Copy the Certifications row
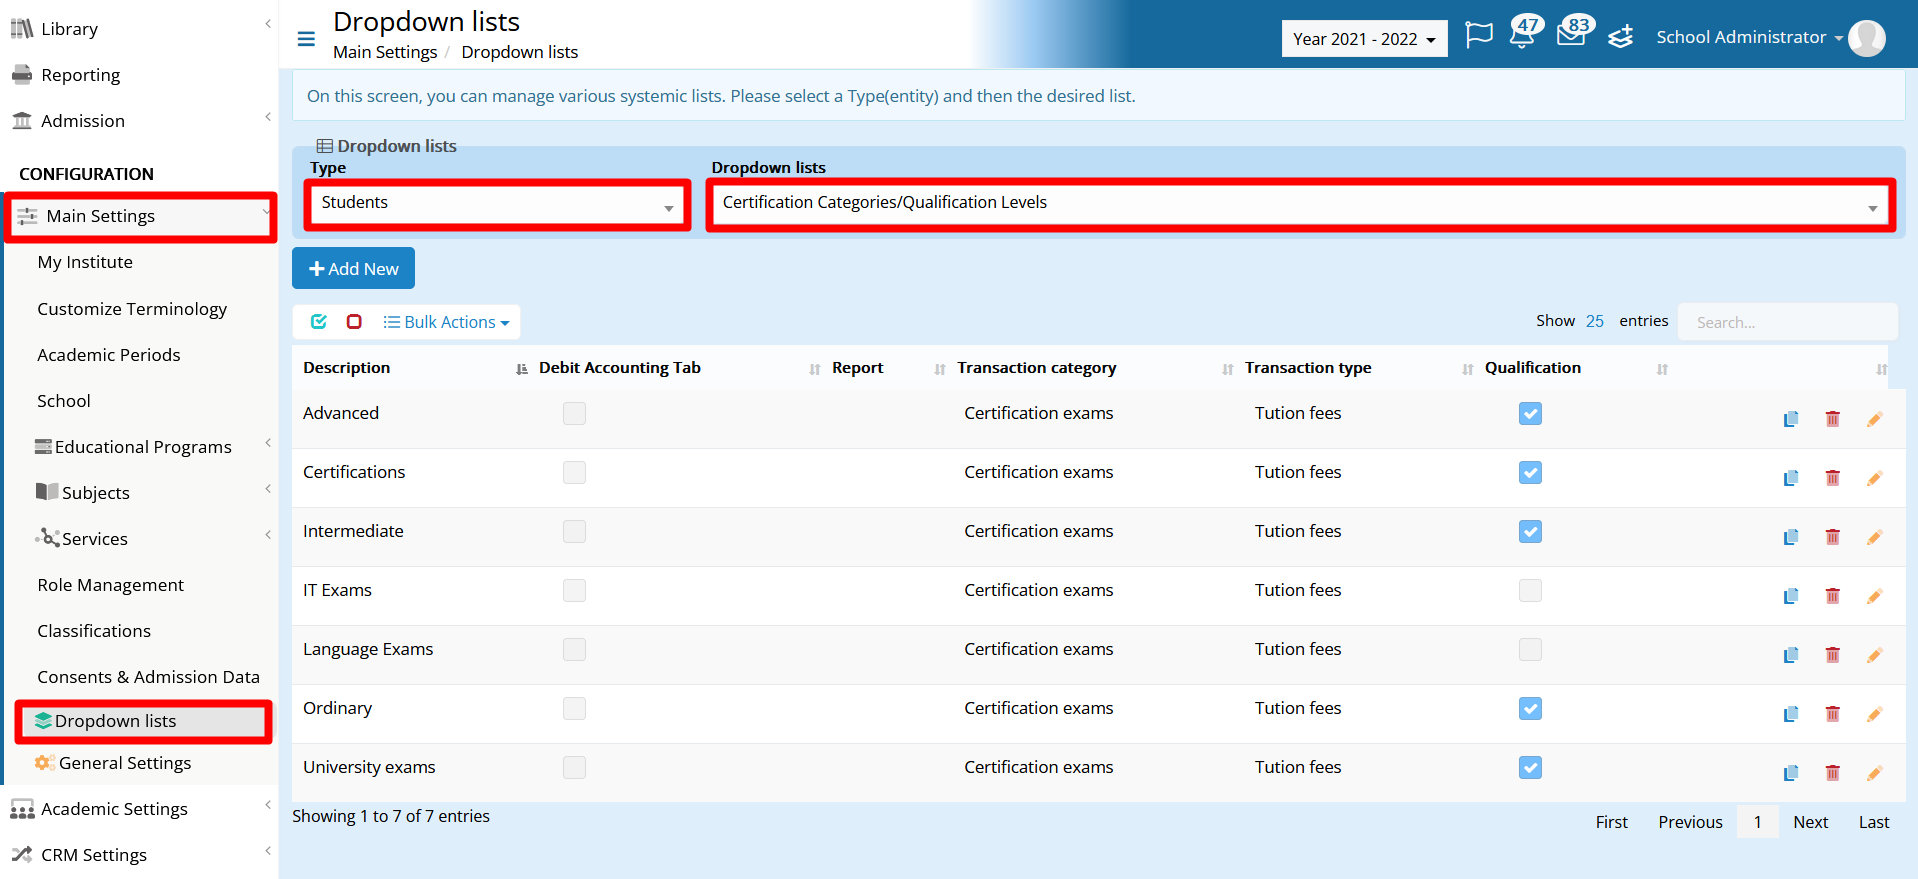The image size is (1918, 879). [x=1791, y=478]
